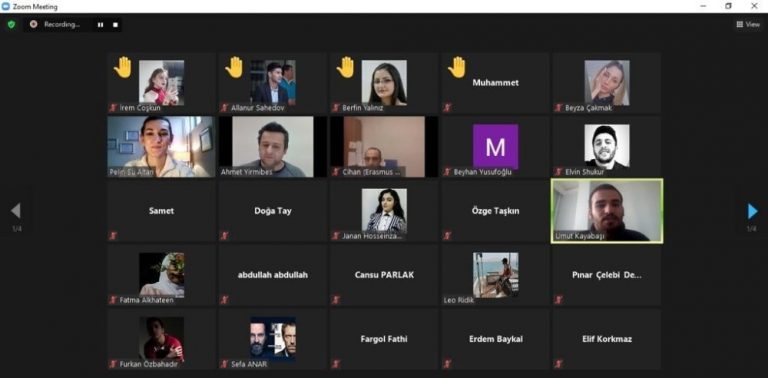The width and height of the screenshot is (768, 378).
Task: Select Umut Kayabaşı's highlighted video tile
Action: (x=607, y=211)
